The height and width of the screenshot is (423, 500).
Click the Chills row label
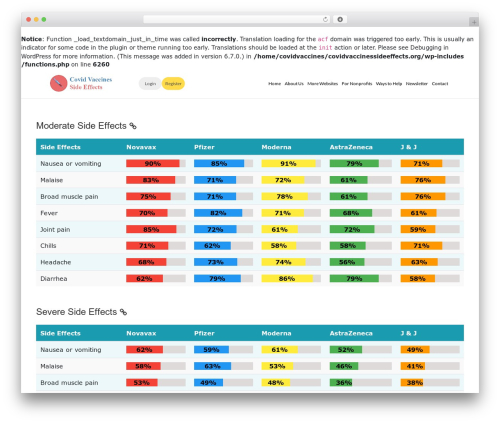coord(48,246)
